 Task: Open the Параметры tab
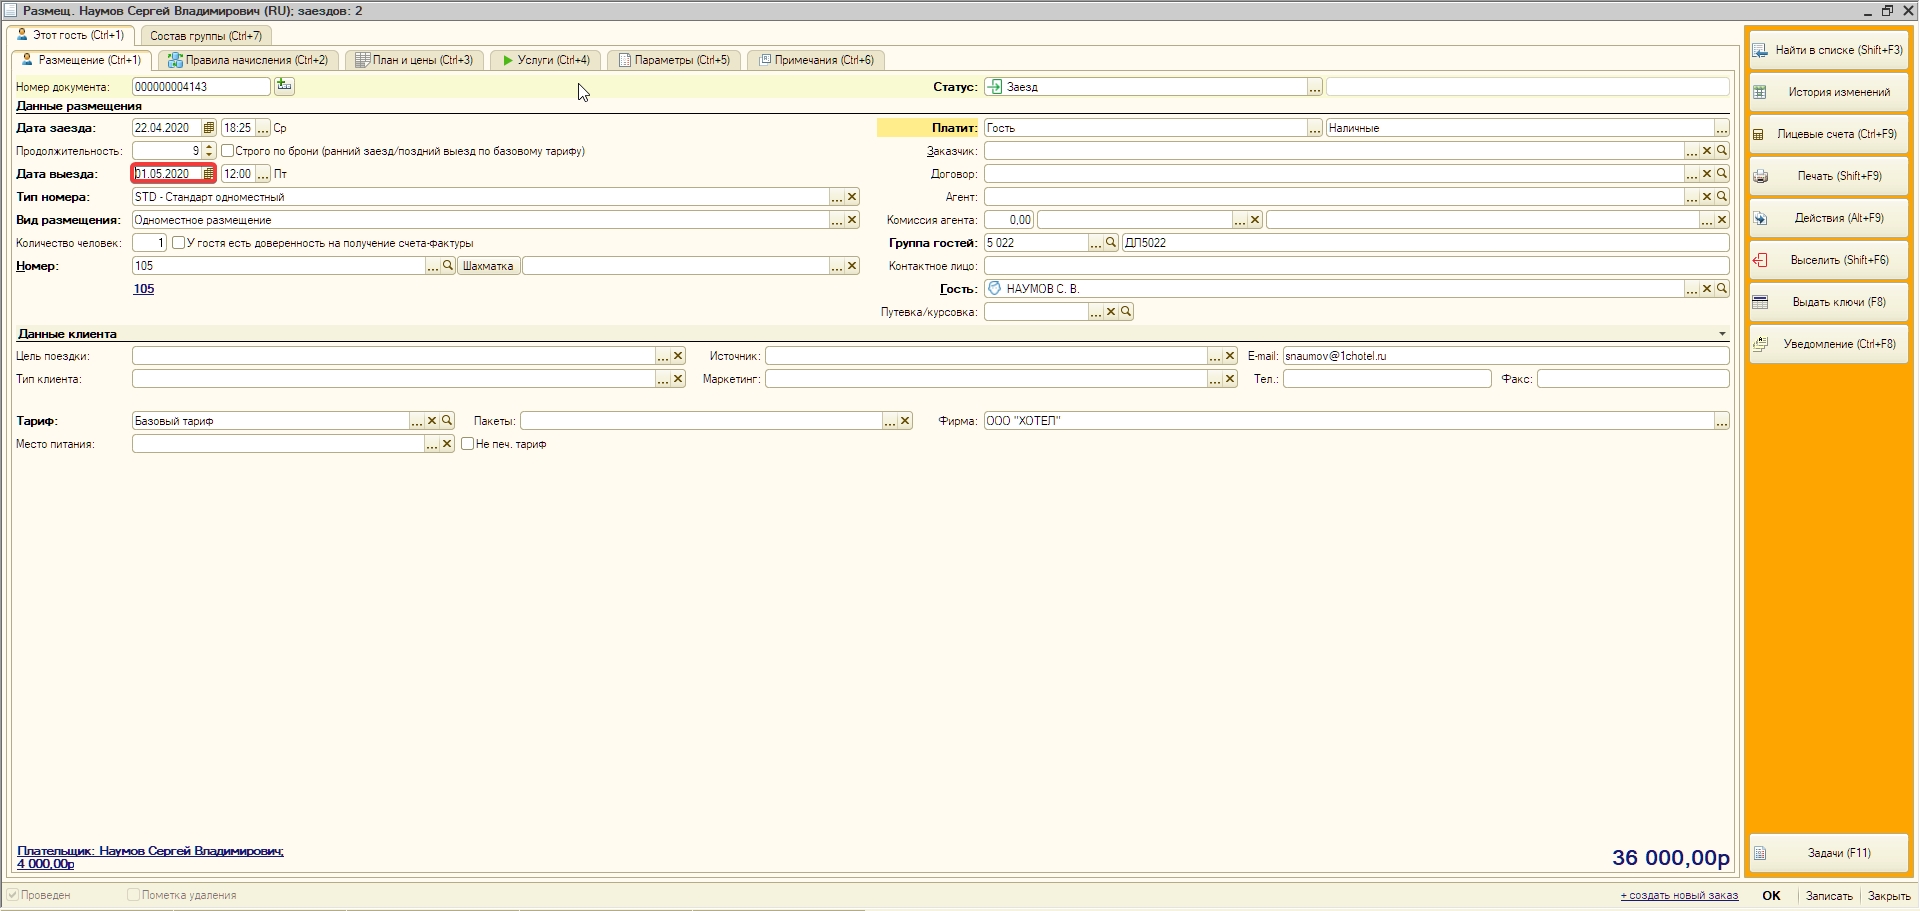pos(674,60)
